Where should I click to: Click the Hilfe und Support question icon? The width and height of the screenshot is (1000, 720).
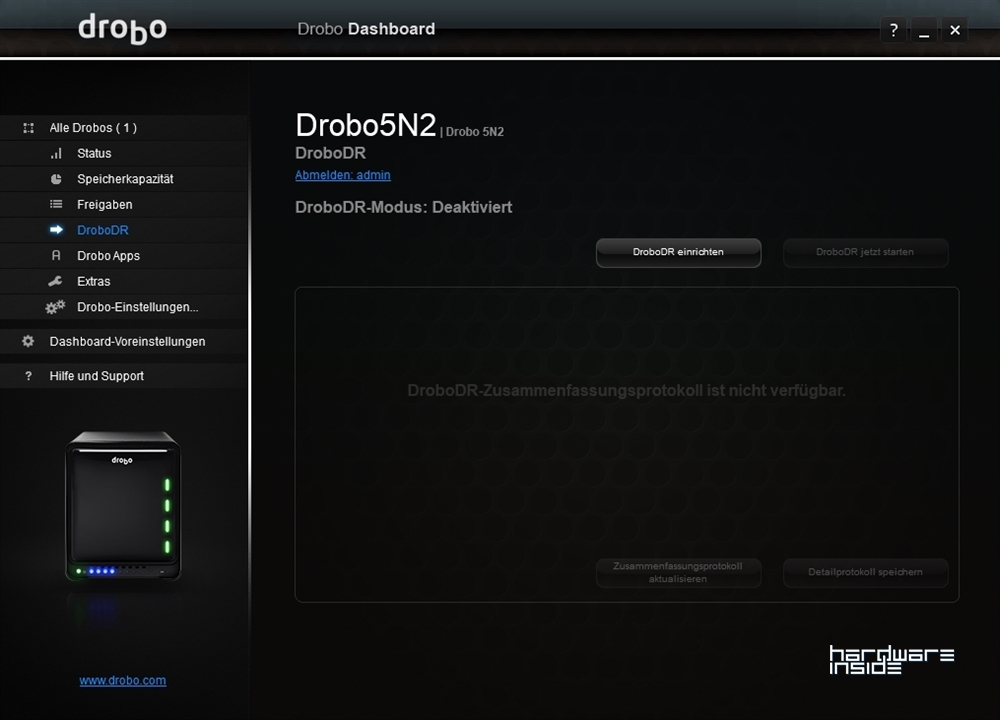[28, 376]
